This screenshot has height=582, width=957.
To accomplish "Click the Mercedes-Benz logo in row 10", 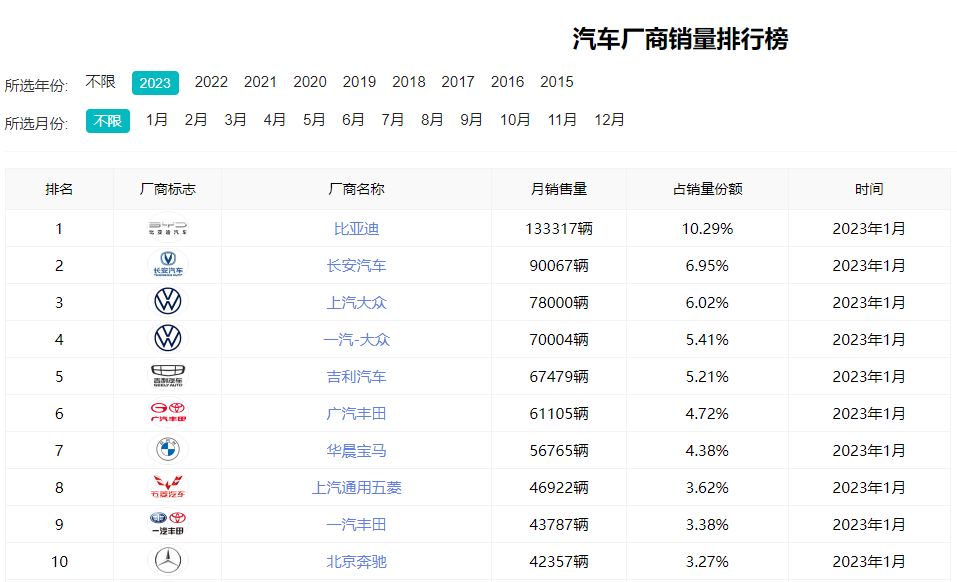I will [x=167, y=561].
